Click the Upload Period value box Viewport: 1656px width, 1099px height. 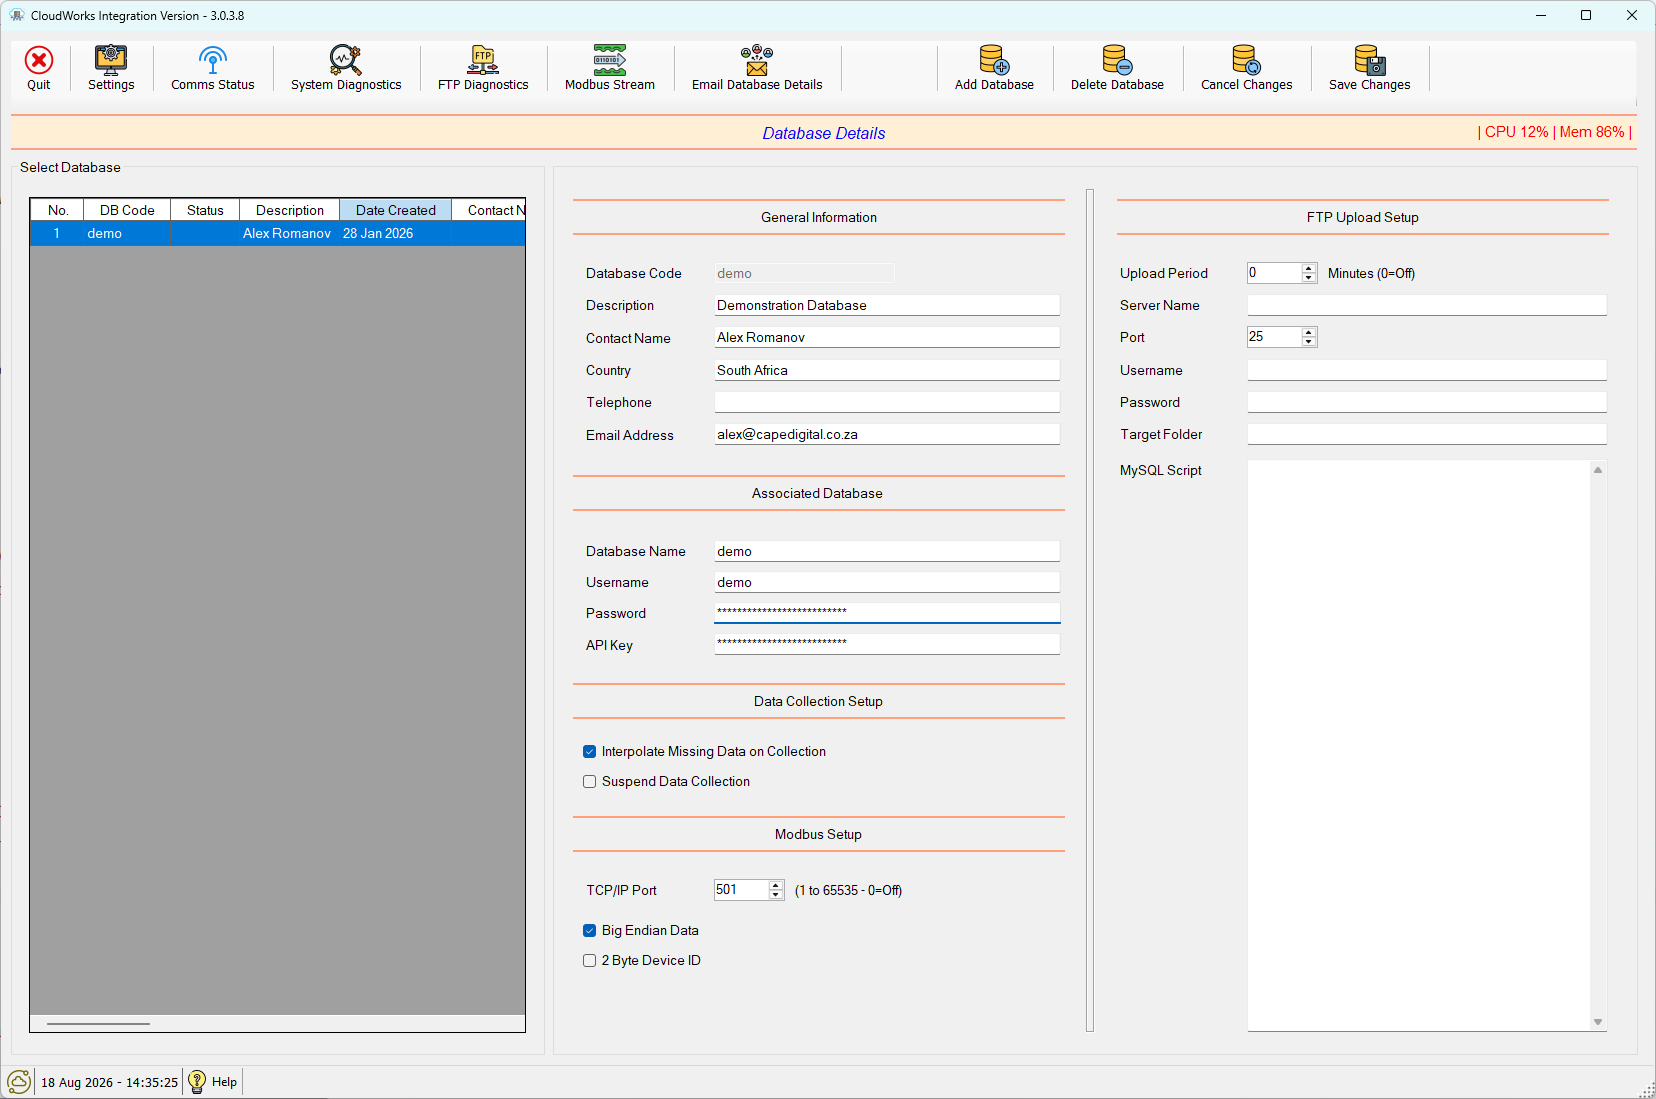point(1274,273)
